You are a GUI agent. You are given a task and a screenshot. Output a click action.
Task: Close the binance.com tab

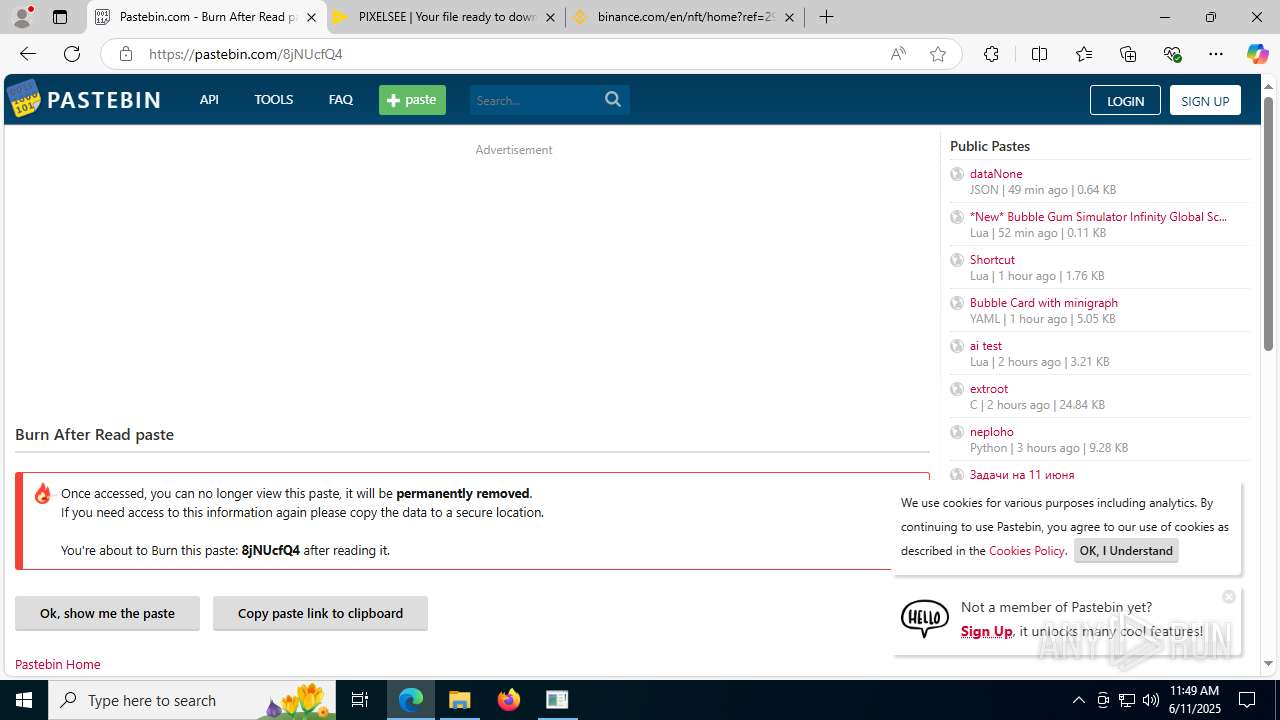[x=789, y=17]
